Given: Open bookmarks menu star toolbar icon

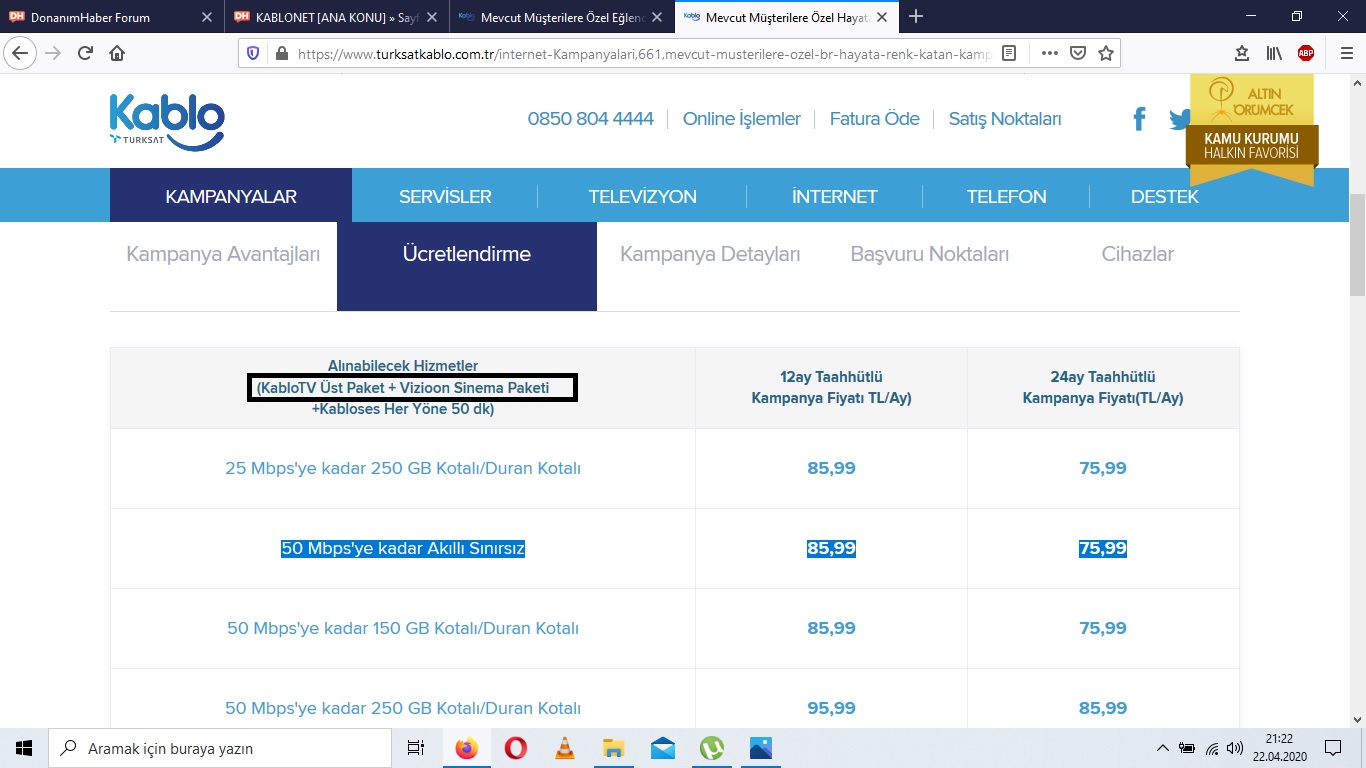Looking at the screenshot, I should coord(1242,53).
